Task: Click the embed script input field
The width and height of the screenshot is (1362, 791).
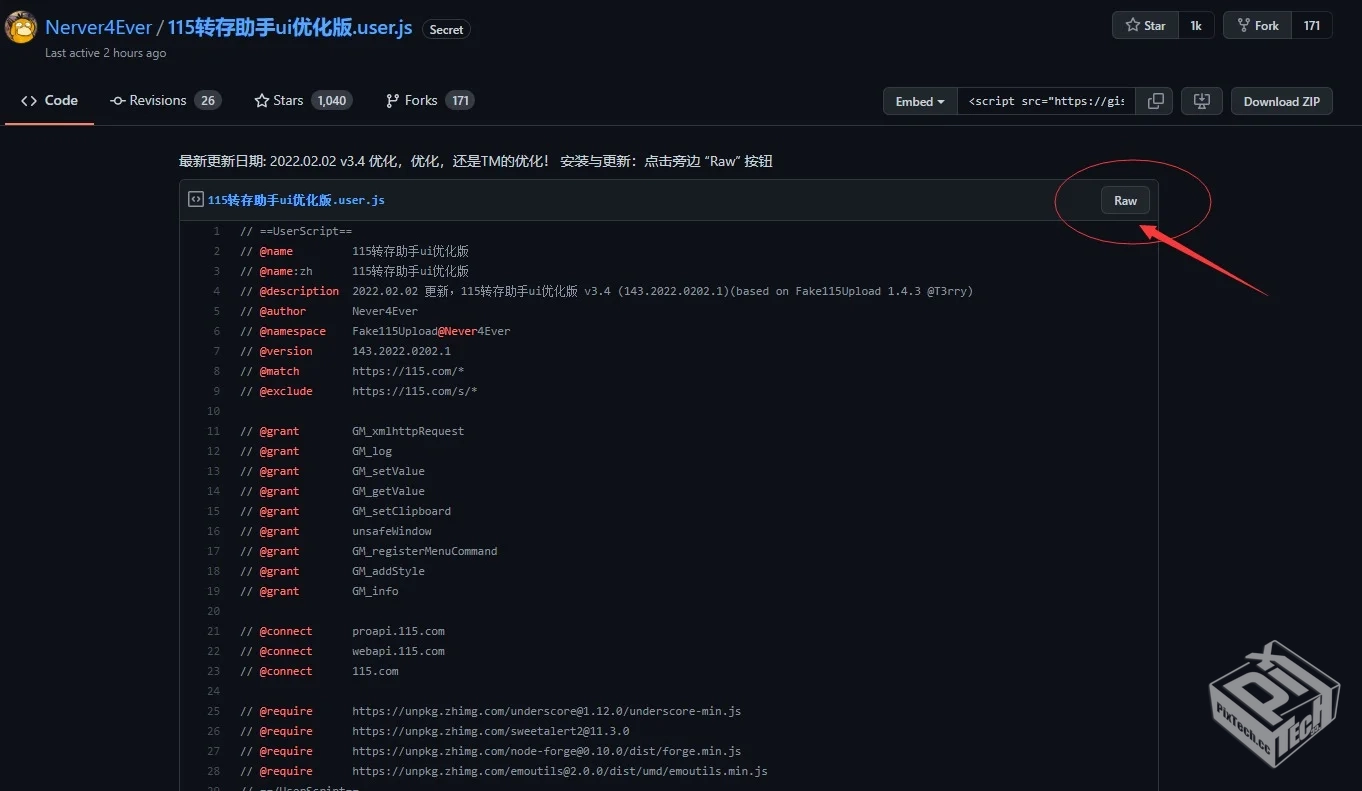Action: pyautogui.click(x=1046, y=100)
